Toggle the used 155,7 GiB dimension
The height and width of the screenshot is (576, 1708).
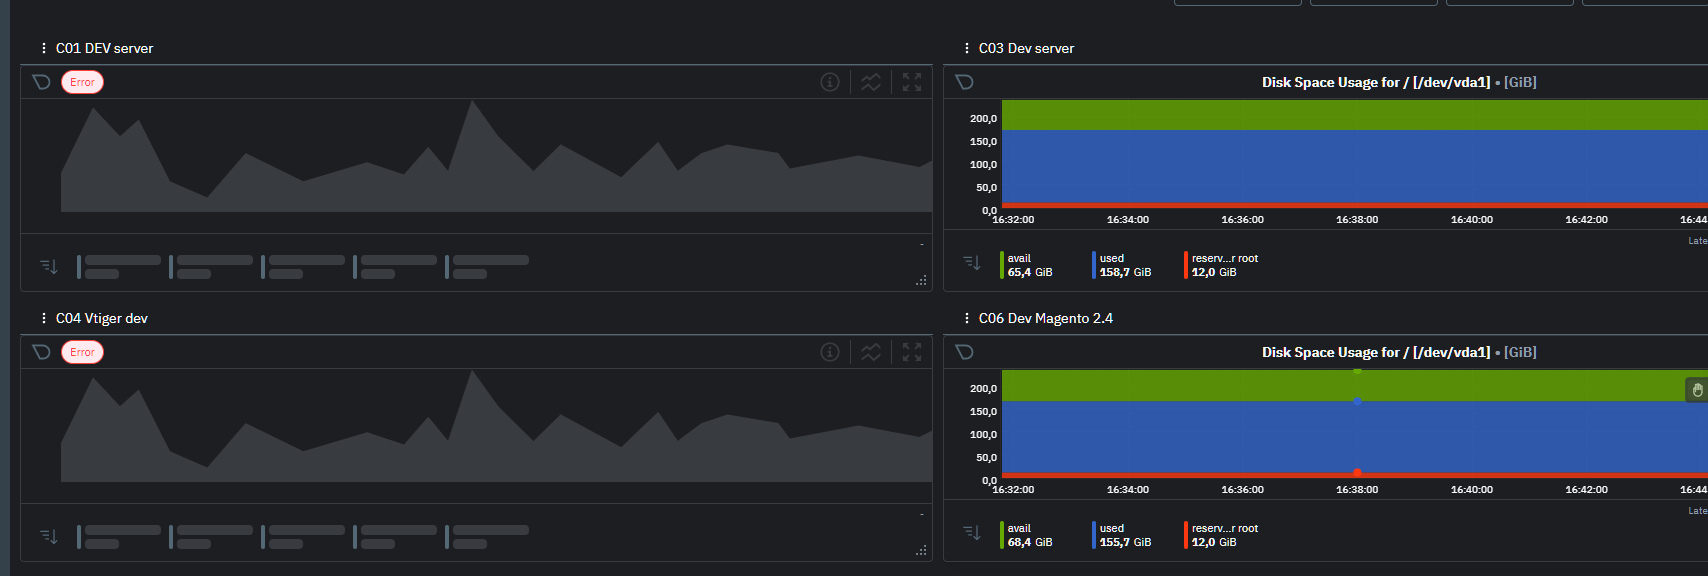(1123, 535)
